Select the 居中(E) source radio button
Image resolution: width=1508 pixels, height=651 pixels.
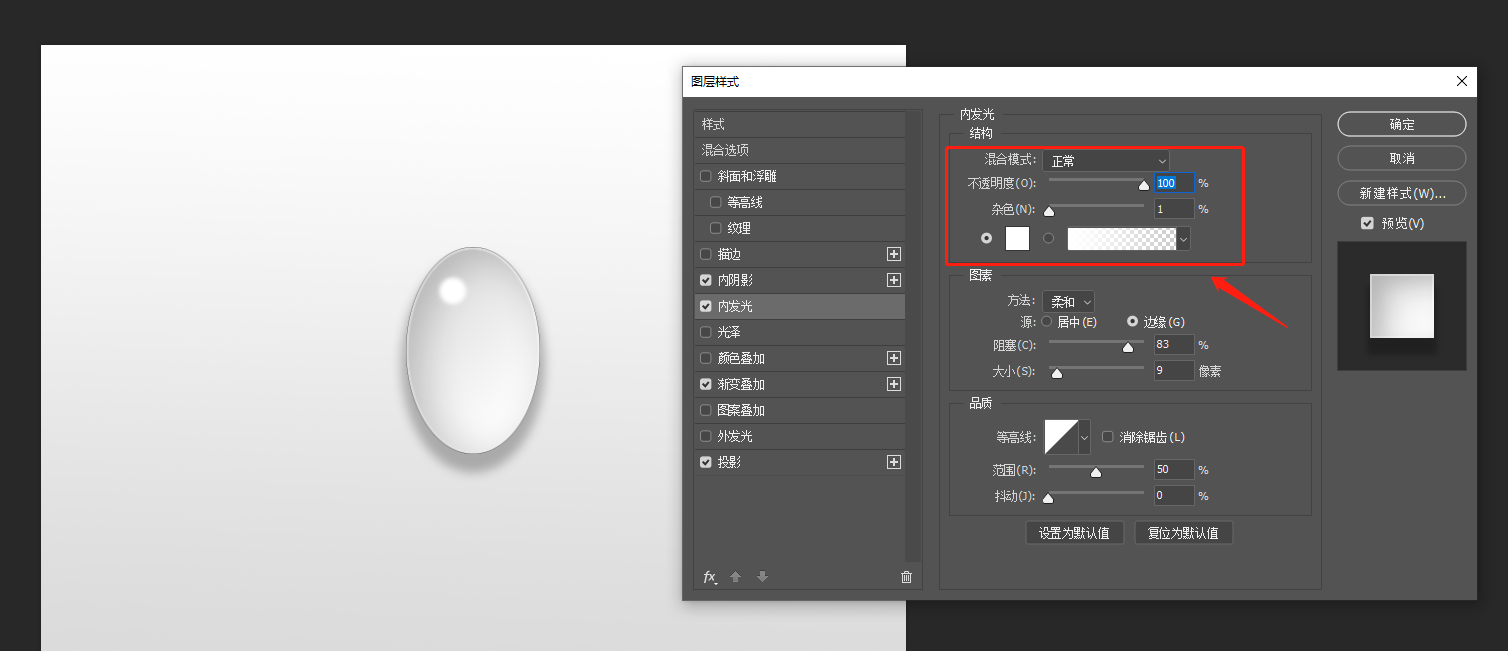1047,322
